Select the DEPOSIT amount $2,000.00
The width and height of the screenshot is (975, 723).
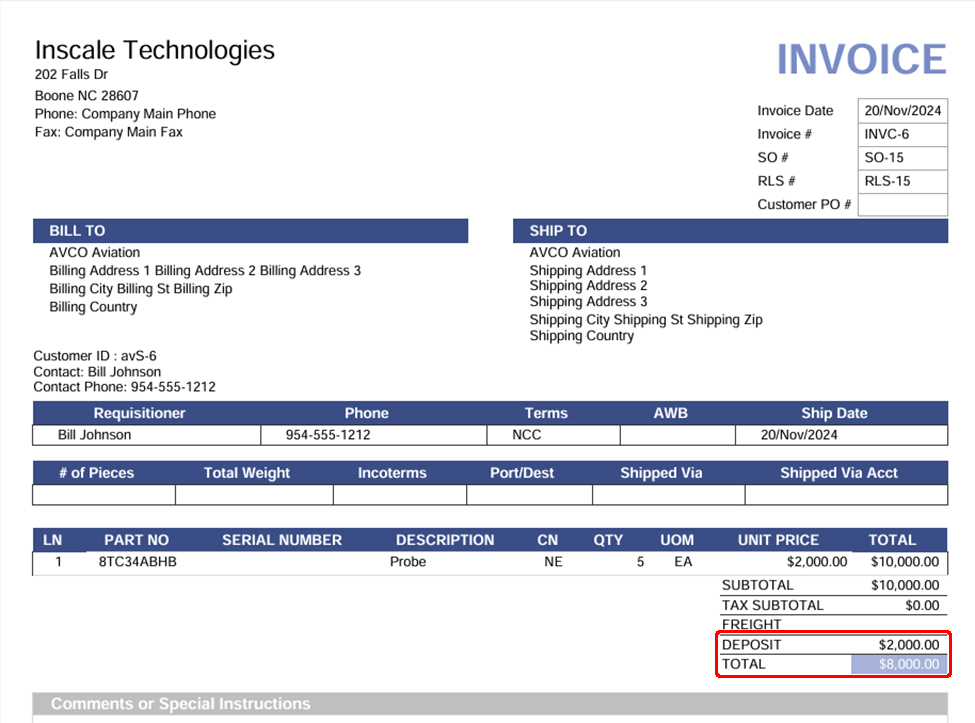(x=908, y=645)
